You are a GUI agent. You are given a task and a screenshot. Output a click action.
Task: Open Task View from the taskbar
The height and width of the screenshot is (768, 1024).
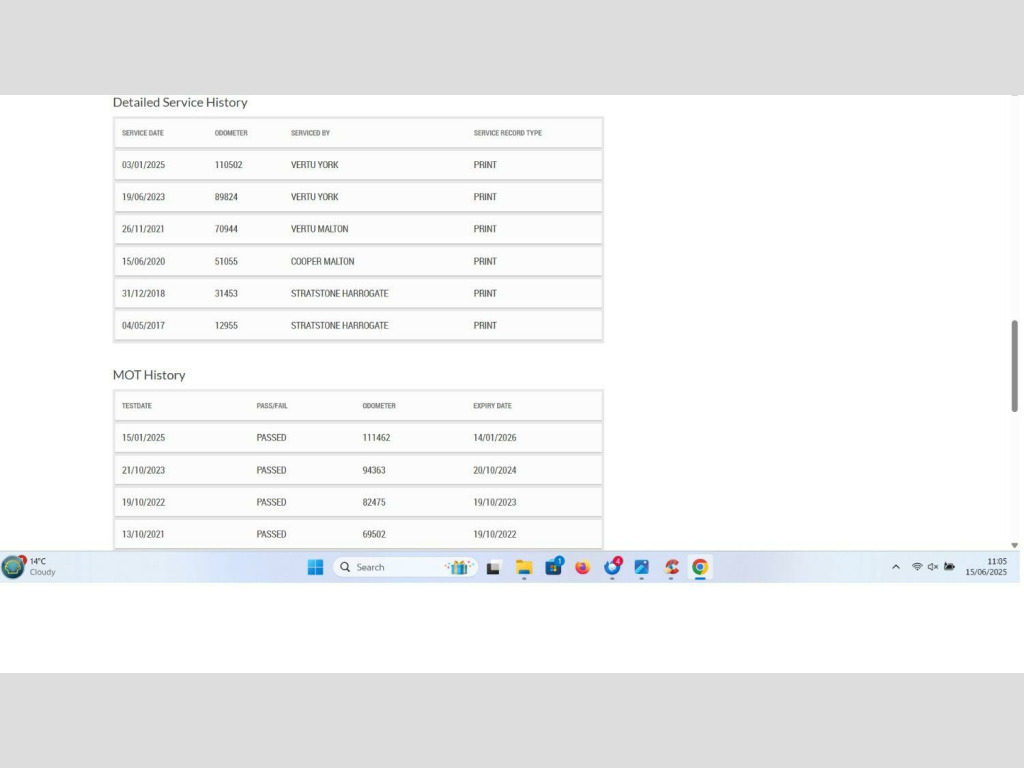(x=493, y=568)
